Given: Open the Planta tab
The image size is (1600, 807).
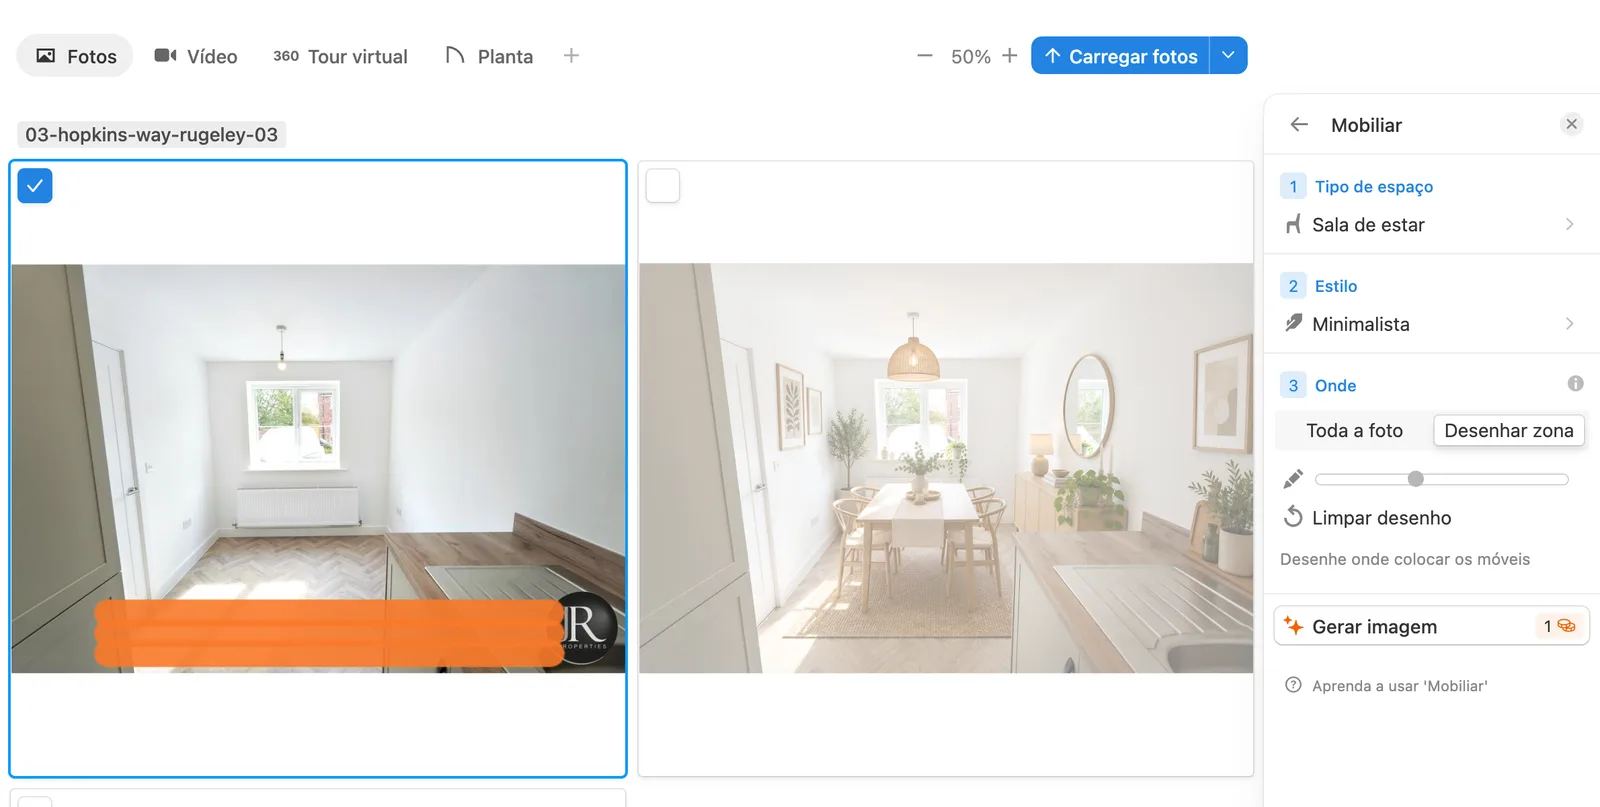Looking at the screenshot, I should tap(489, 56).
